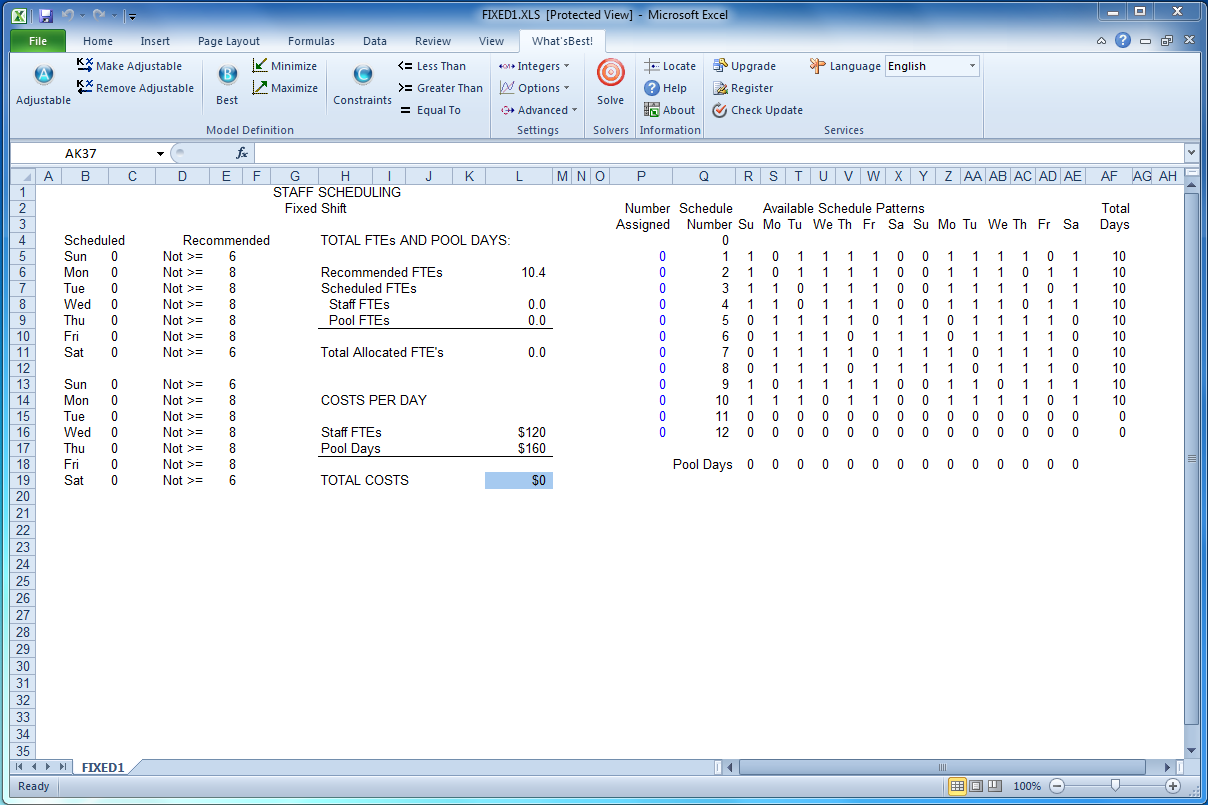
Task: Expand the Integers dropdown menu
Action: point(535,66)
